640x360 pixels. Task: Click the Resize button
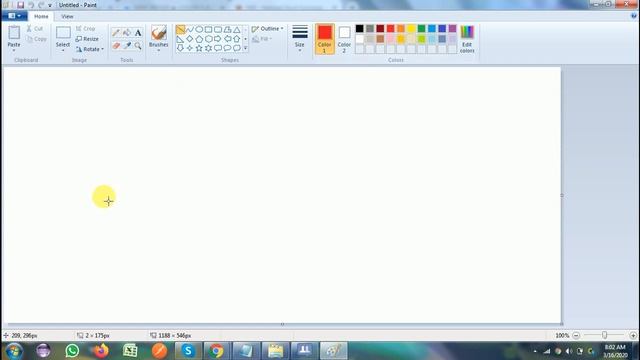click(87, 39)
